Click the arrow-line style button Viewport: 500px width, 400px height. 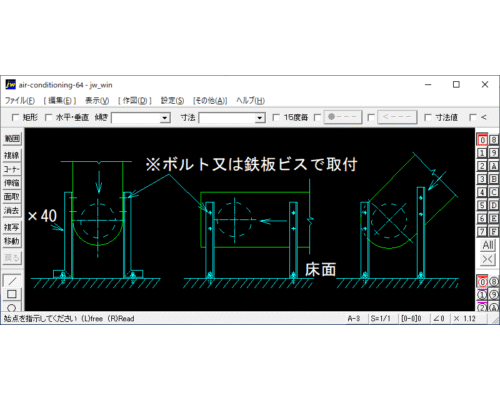397,117
